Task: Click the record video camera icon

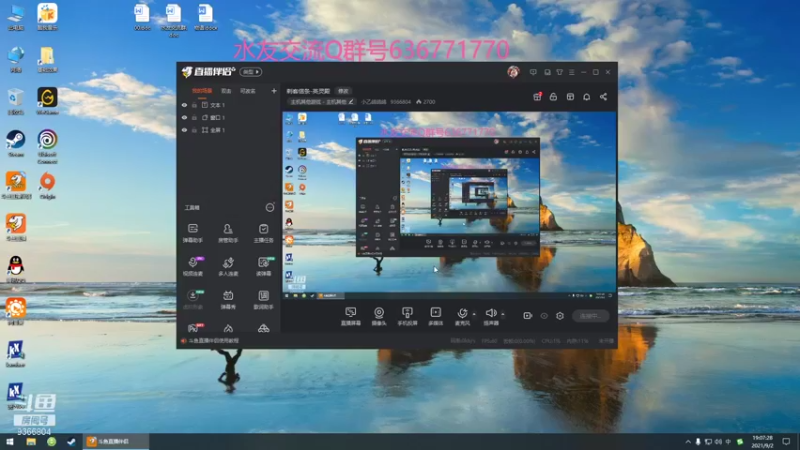Action: click(x=528, y=316)
